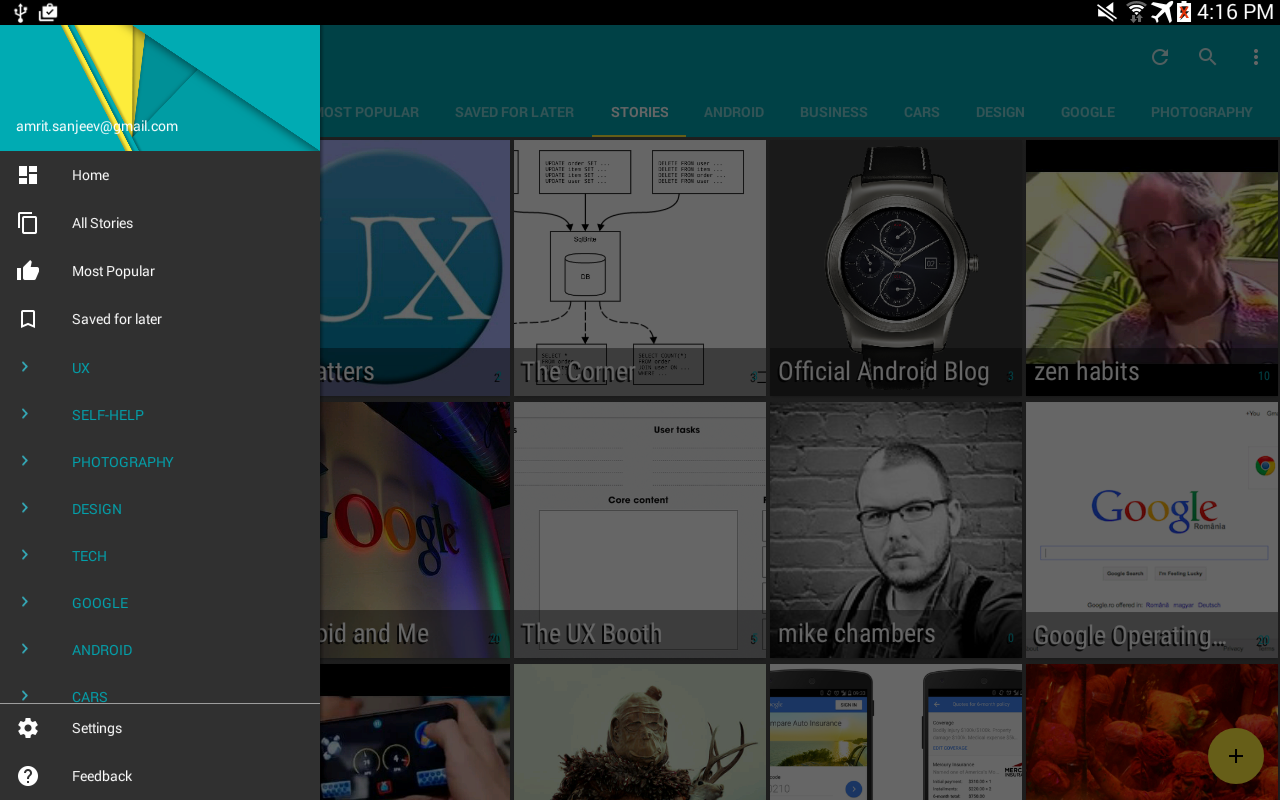Tap the Wi-Fi status icon
Image resolution: width=1280 pixels, height=800 pixels.
pyautogui.click(x=1136, y=12)
